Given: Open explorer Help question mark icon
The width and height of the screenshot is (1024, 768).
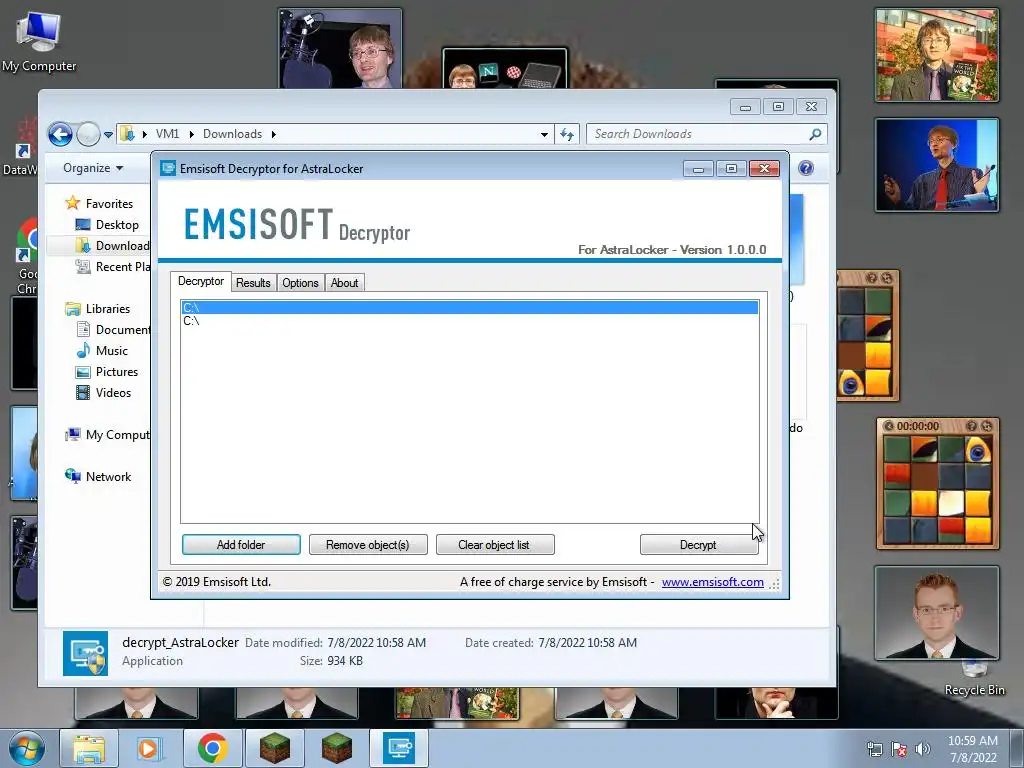Looking at the screenshot, I should (x=806, y=168).
